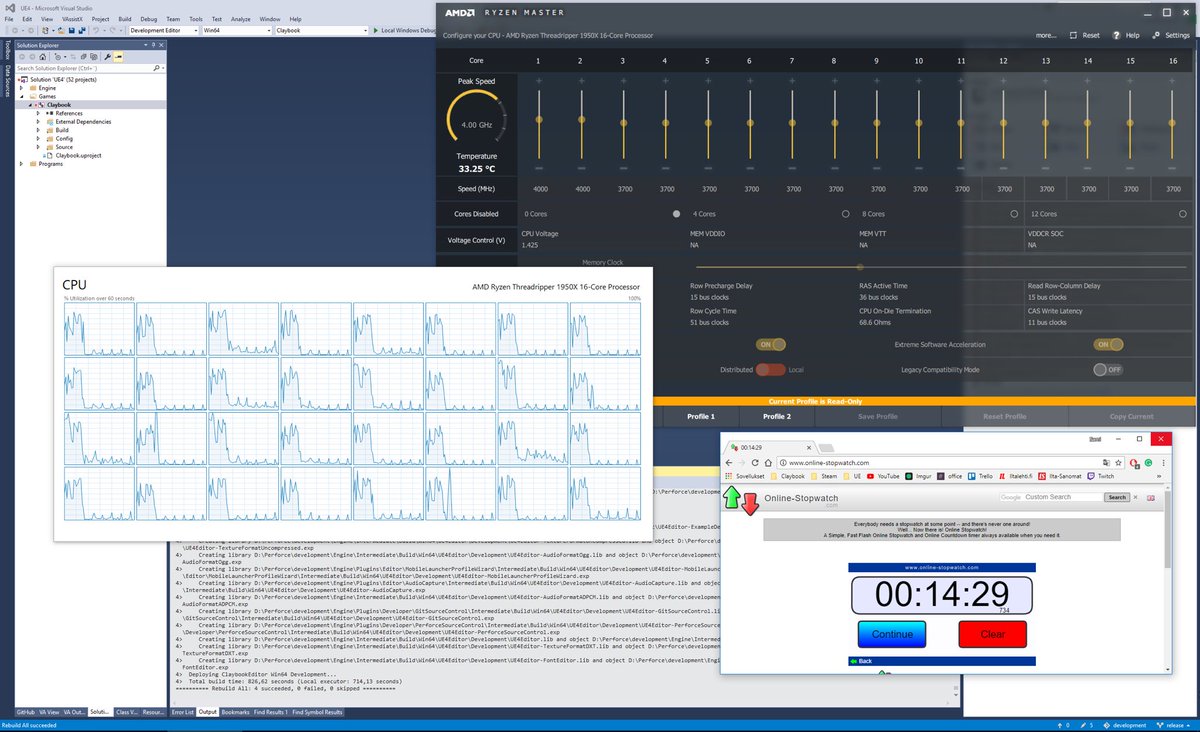Select 4 Cores disabled radio option

click(845, 214)
